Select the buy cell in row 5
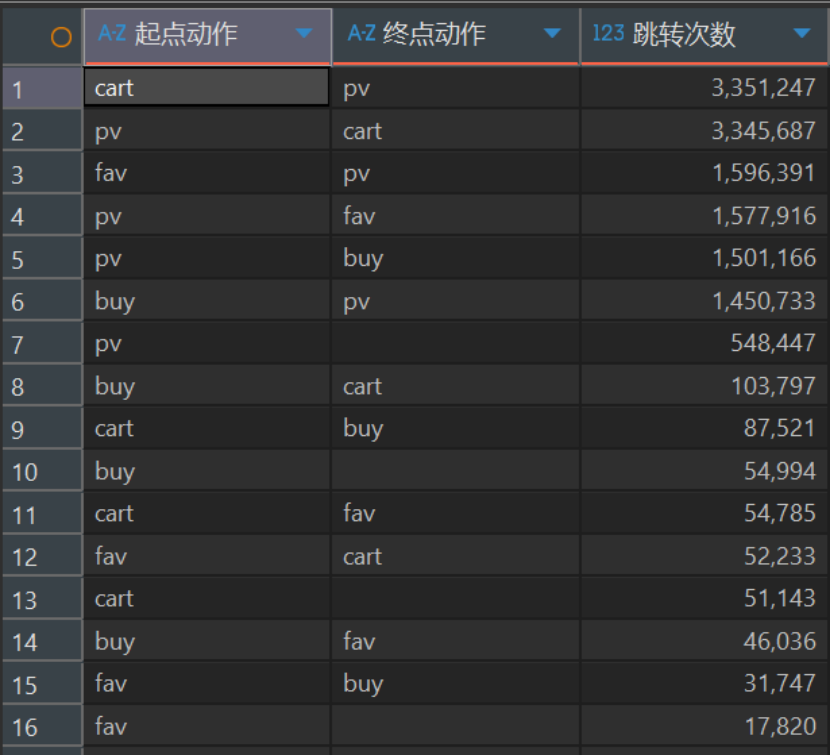 pos(455,258)
